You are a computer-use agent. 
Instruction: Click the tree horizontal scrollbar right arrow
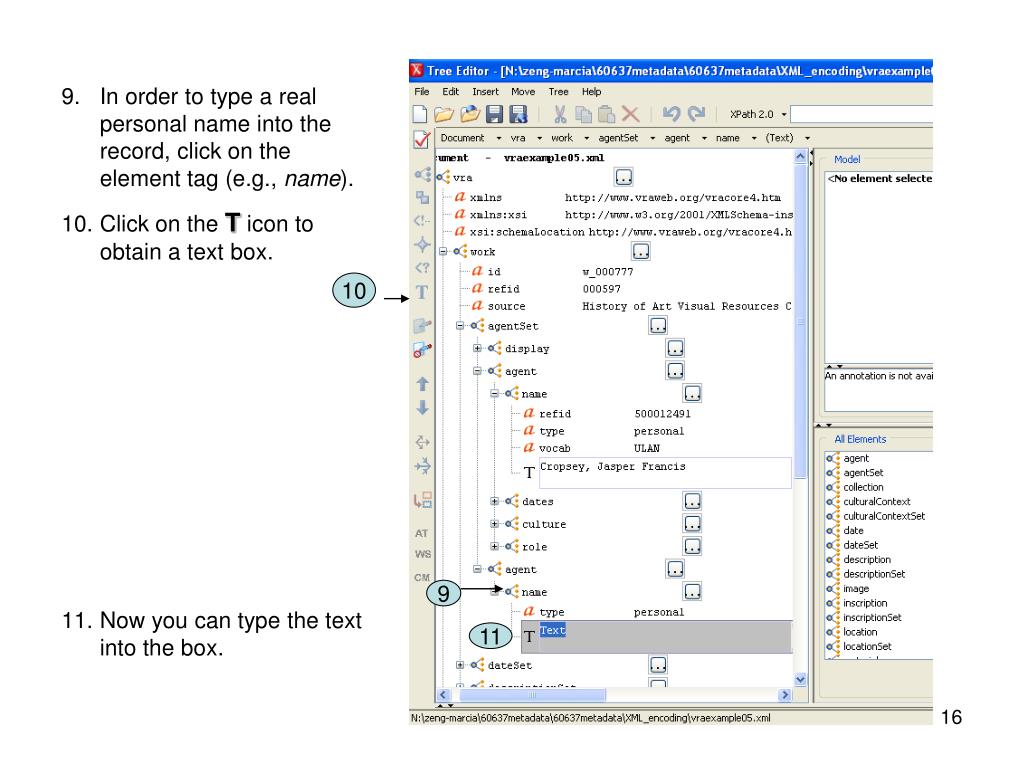coord(785,695)
